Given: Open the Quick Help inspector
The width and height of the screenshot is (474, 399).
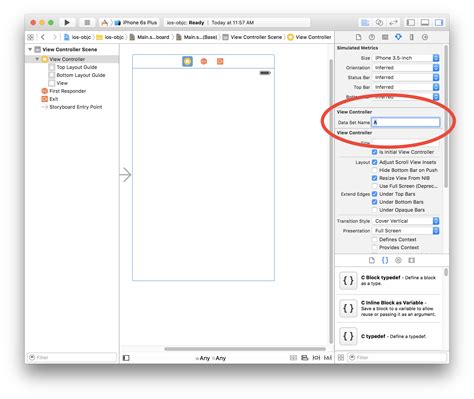Looking at the screenshot, I should (372, 37).
